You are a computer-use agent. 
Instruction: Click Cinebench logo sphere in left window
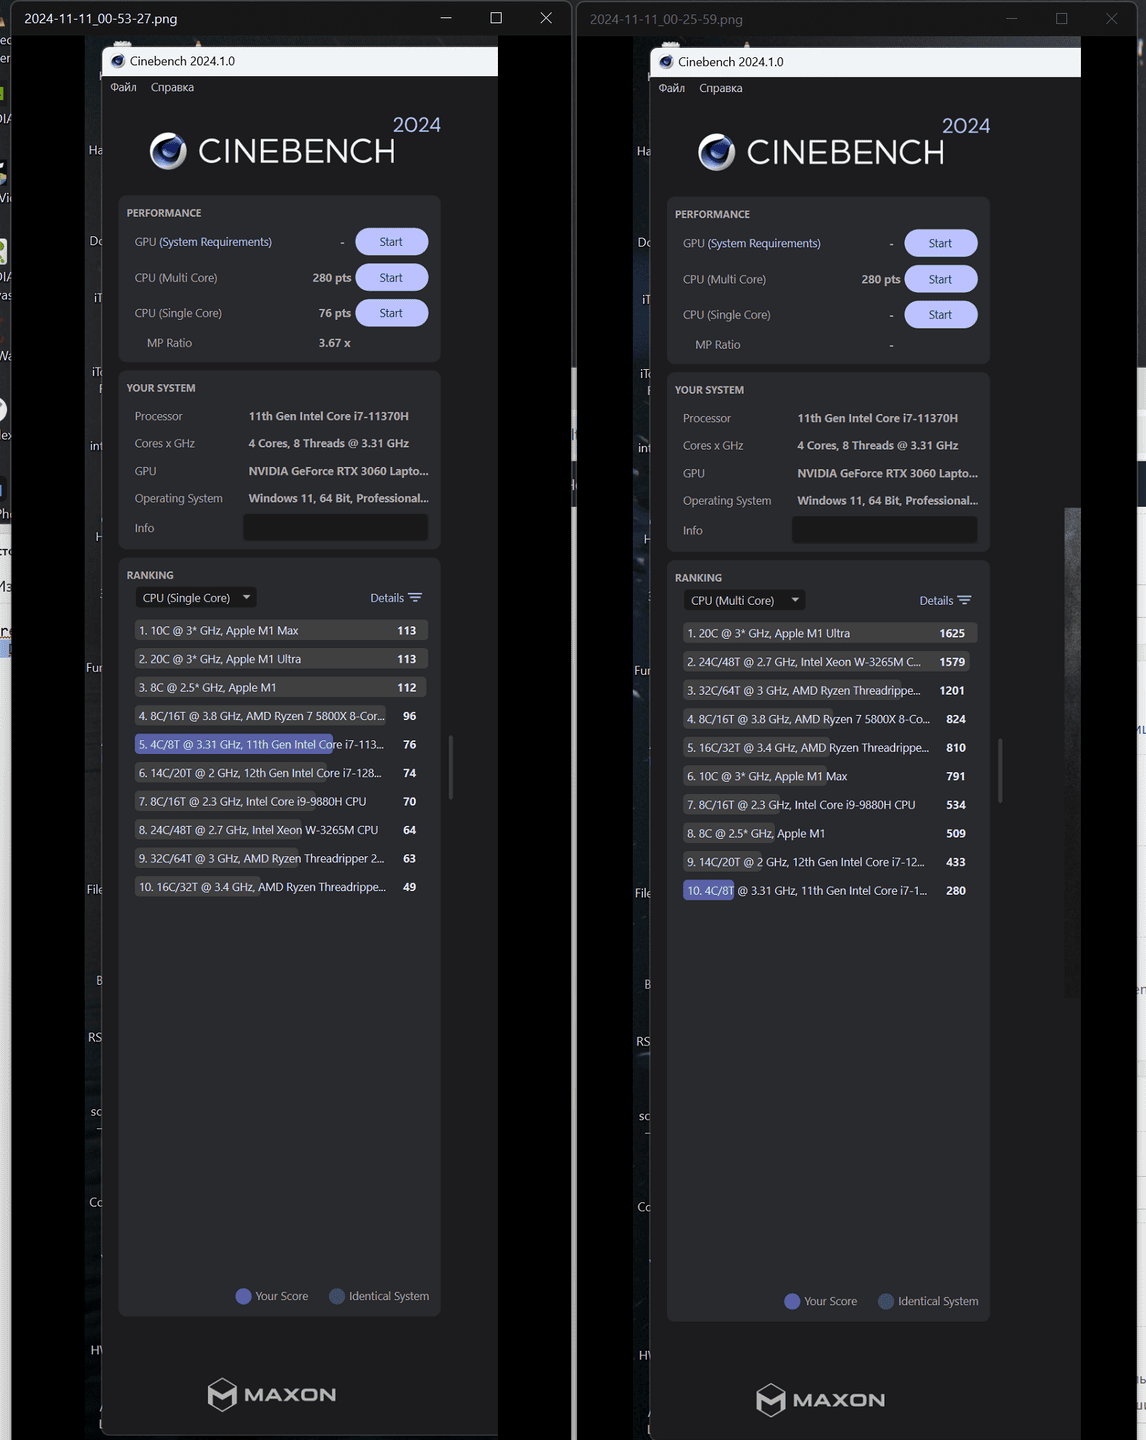(168, 151)
